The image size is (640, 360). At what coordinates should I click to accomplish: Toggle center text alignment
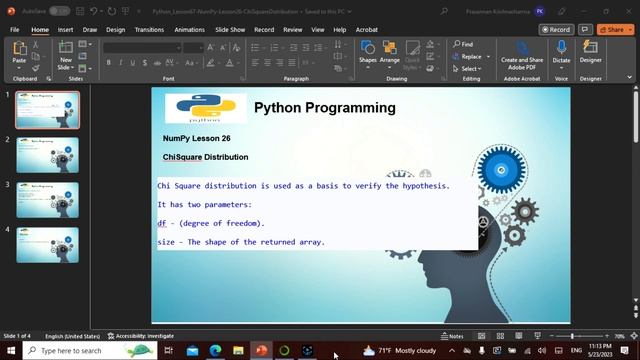point(267,63)
